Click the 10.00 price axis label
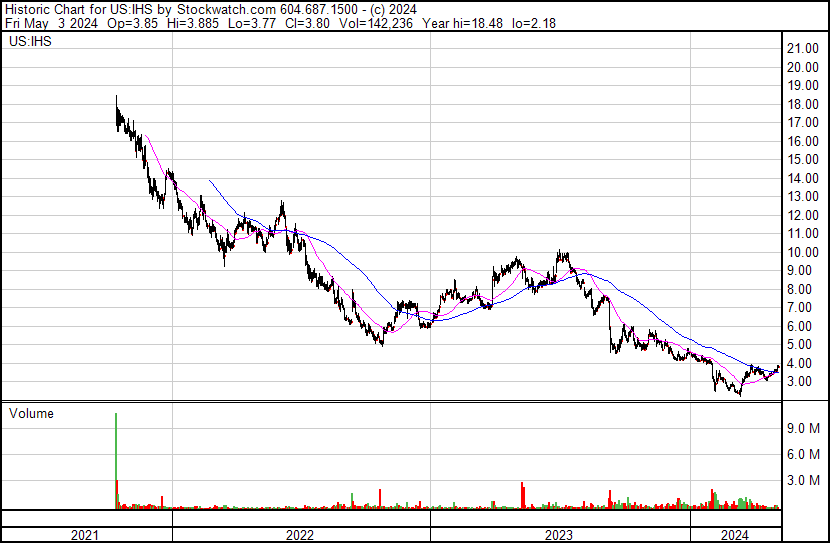The width and height of the screenshot is (830, 543). coord(802,252)
